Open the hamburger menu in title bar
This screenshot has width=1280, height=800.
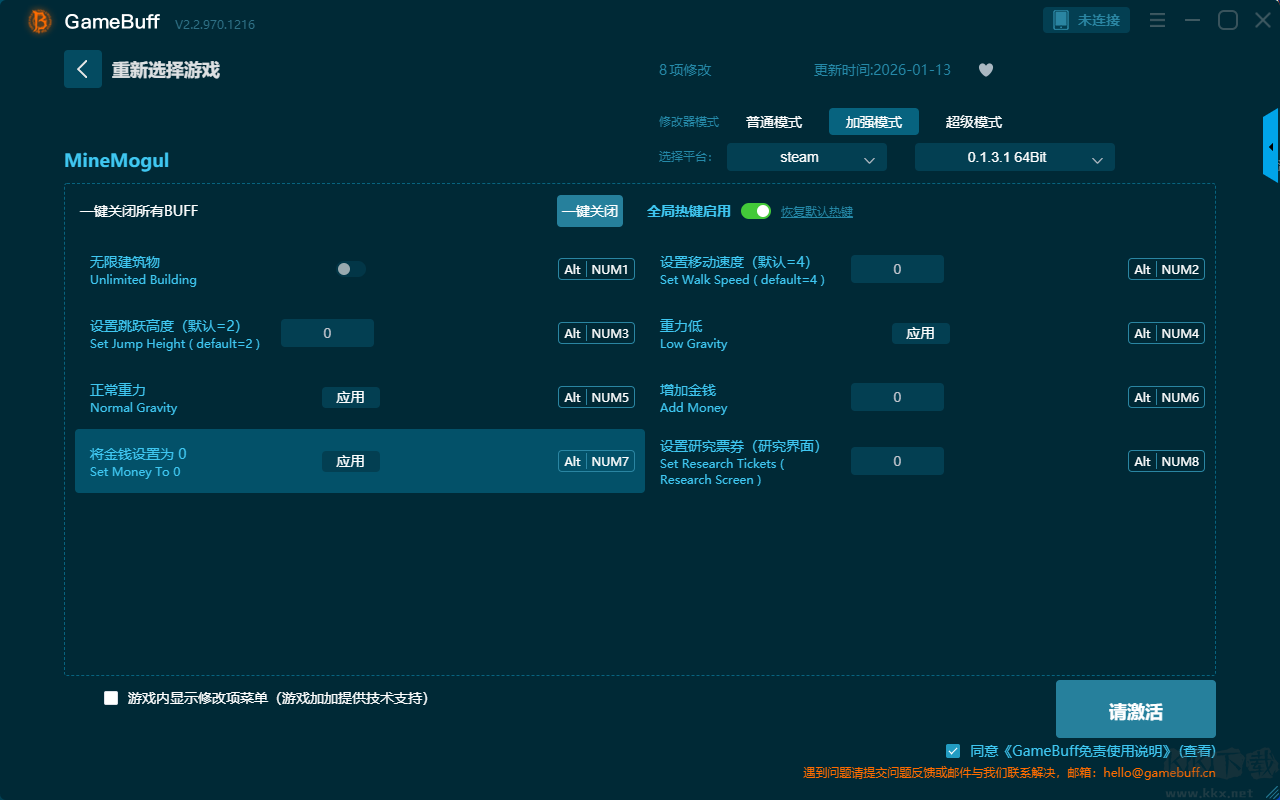tap(1157, 21)
